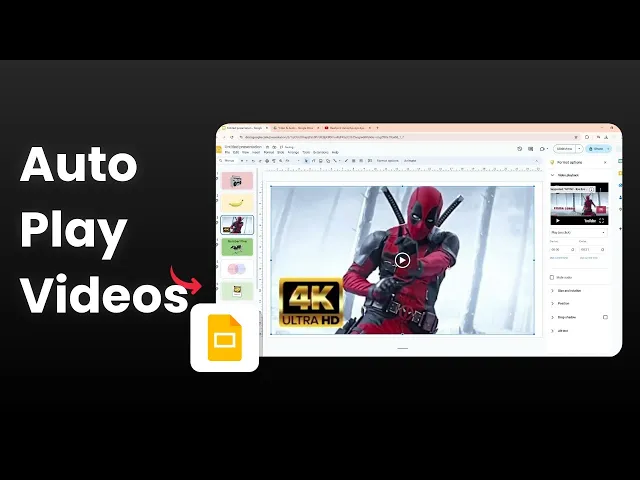The image size is (640, 480).
Task: Expand the Size and rotation section
Action: [x=553, y=291]
